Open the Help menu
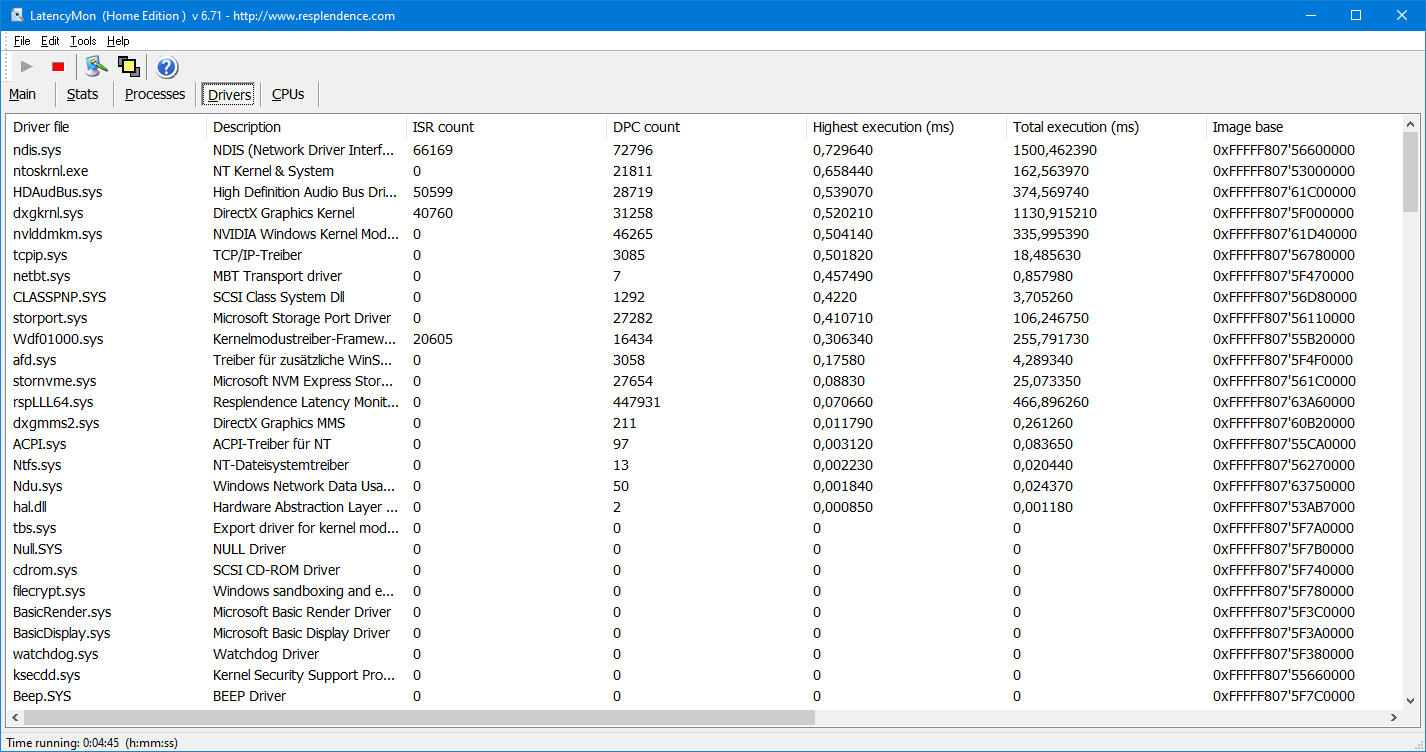 pos(118,41)
